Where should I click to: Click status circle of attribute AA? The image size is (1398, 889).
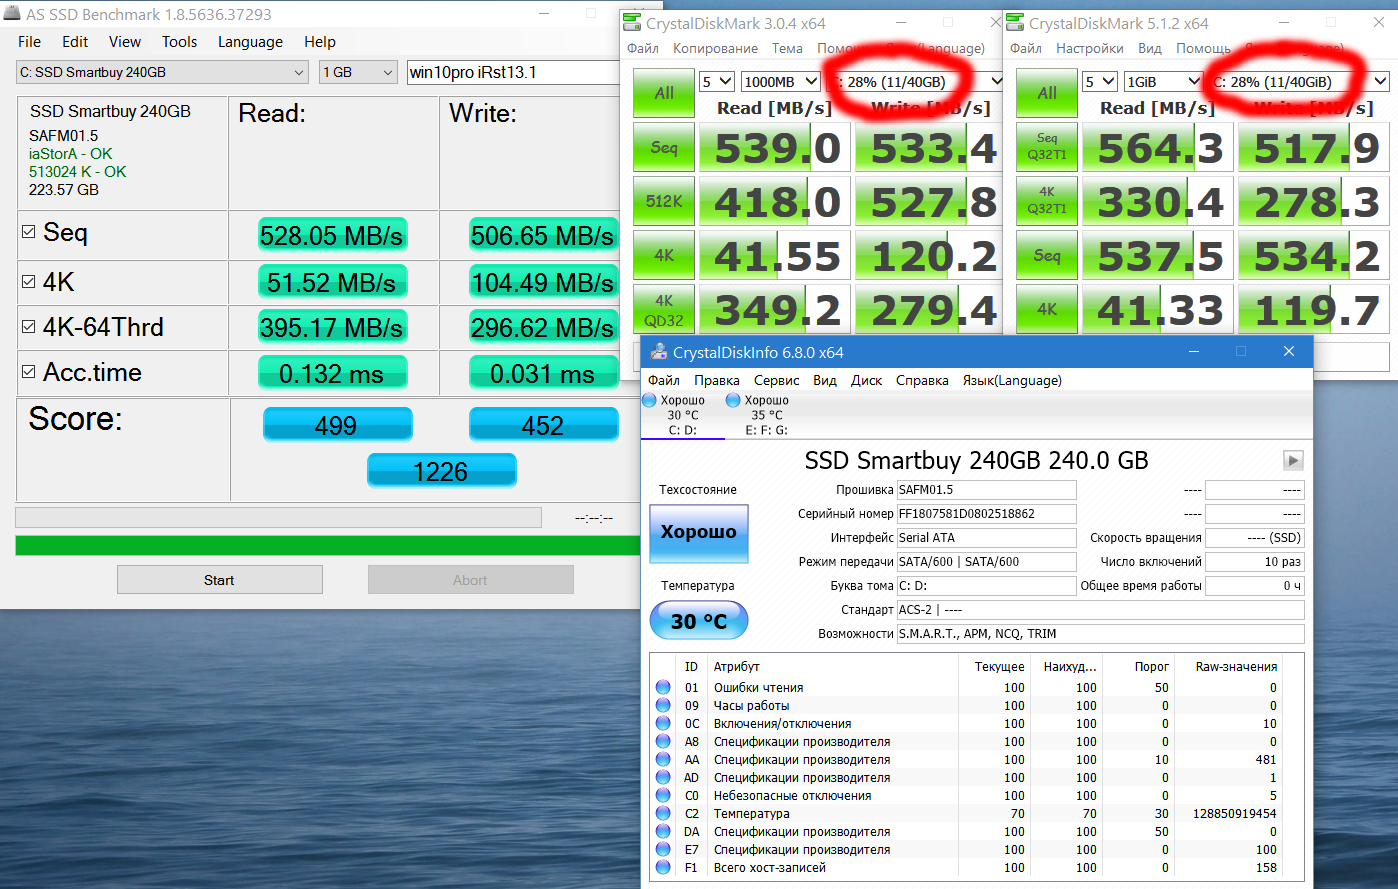point(663,760)
